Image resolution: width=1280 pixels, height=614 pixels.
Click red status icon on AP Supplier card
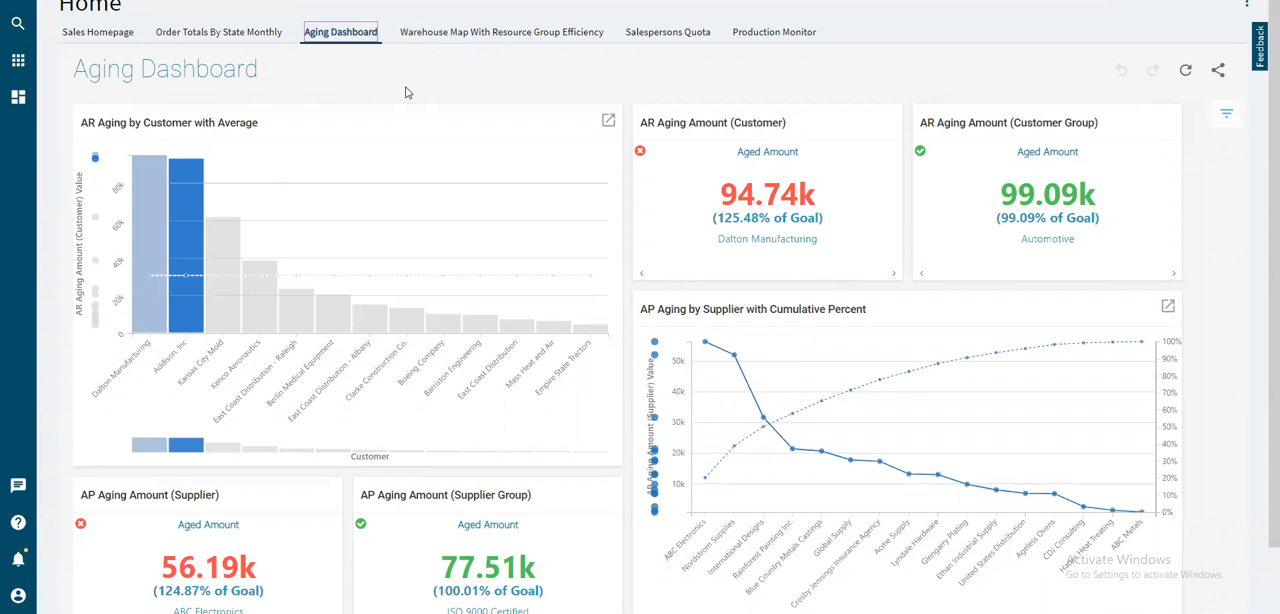[81, 524]
